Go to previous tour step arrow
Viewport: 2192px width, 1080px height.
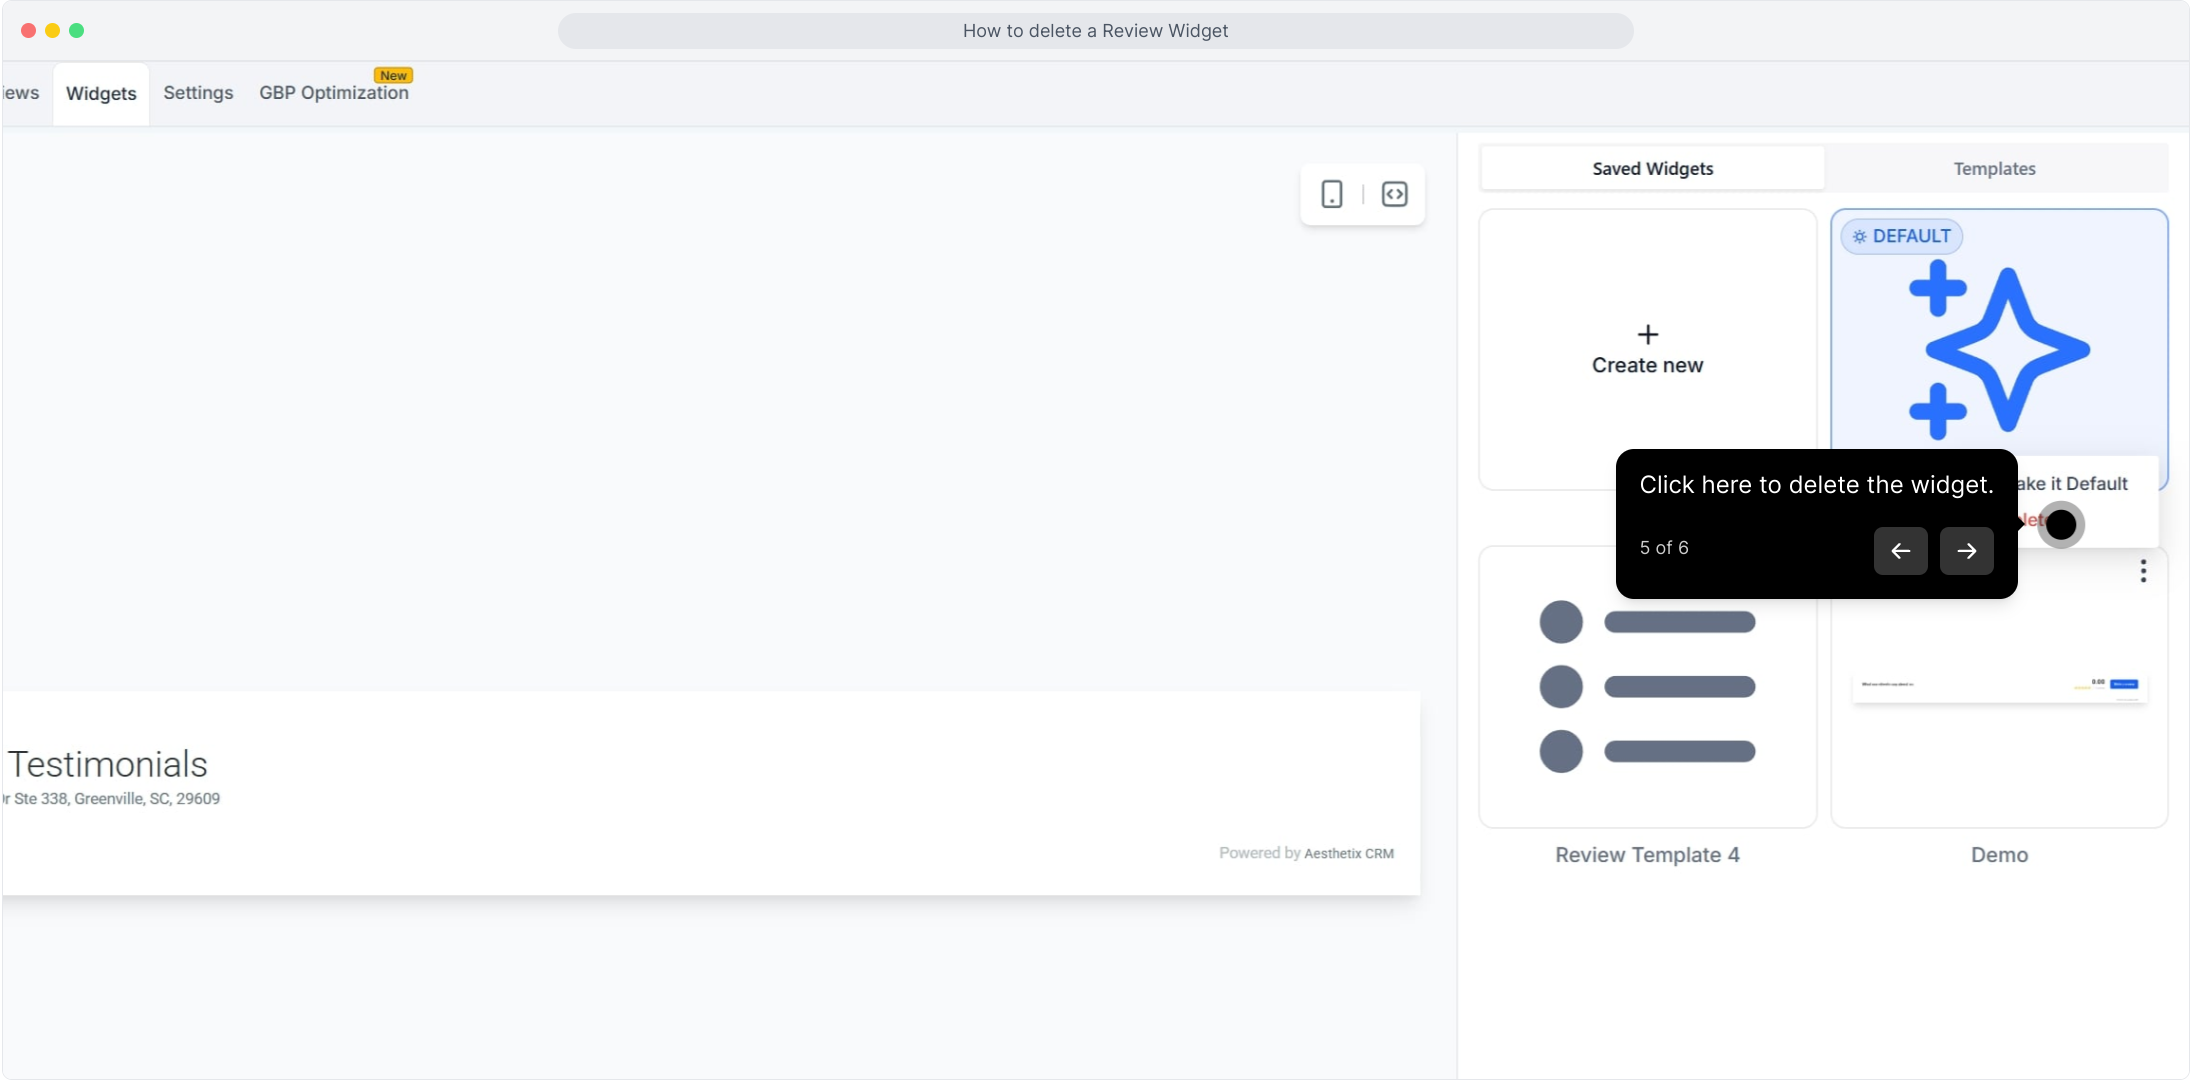point(1900,551)
